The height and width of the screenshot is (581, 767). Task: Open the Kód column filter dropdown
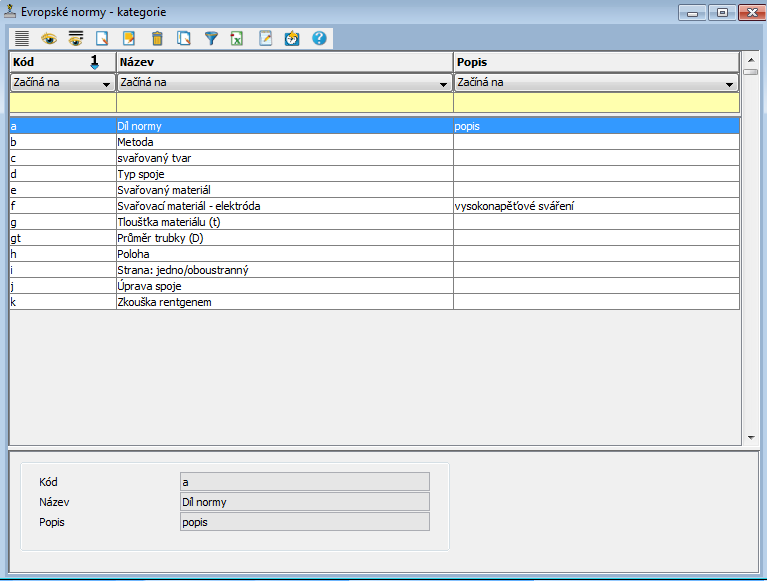click(x=106, y=84)
